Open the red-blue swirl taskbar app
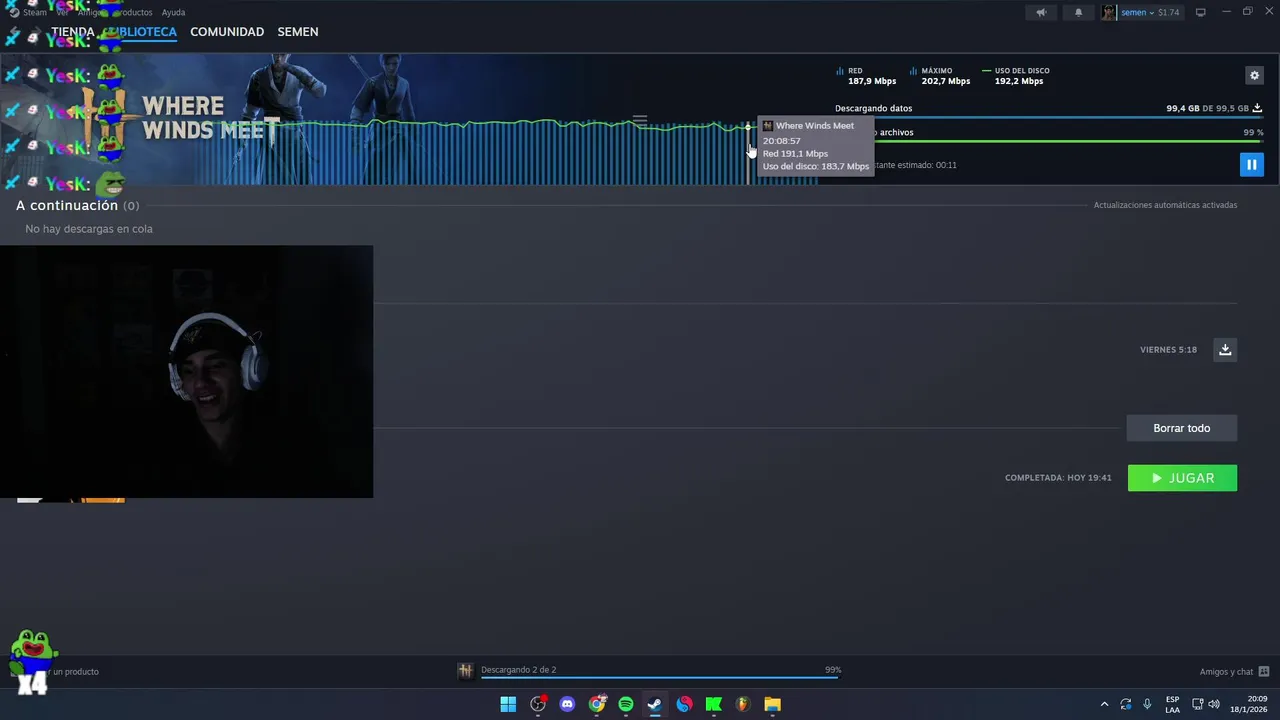Screen dimensions: 1280x720 [x=684, y=704]
